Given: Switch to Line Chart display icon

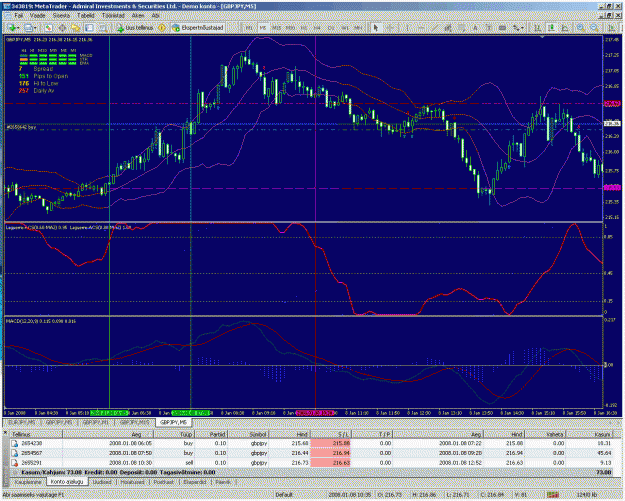Looking at the screenshot, I should 565,28.
